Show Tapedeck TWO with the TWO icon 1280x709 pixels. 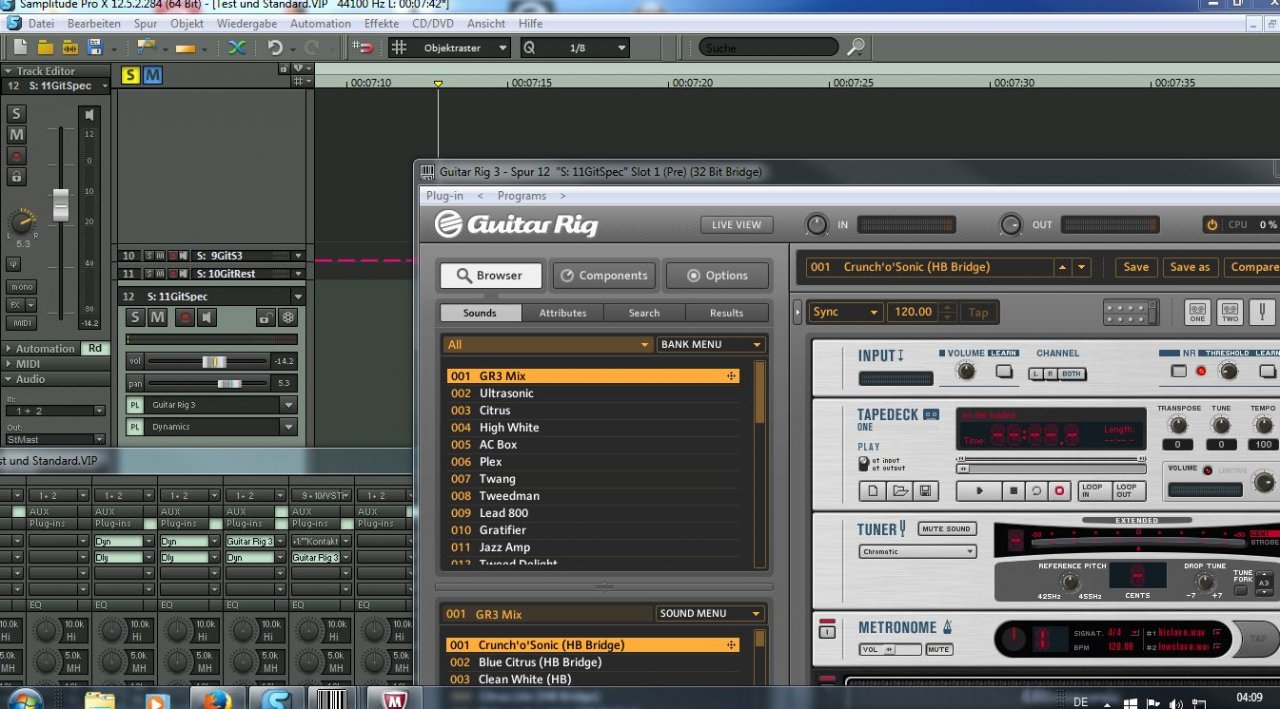click(1229, 312)
